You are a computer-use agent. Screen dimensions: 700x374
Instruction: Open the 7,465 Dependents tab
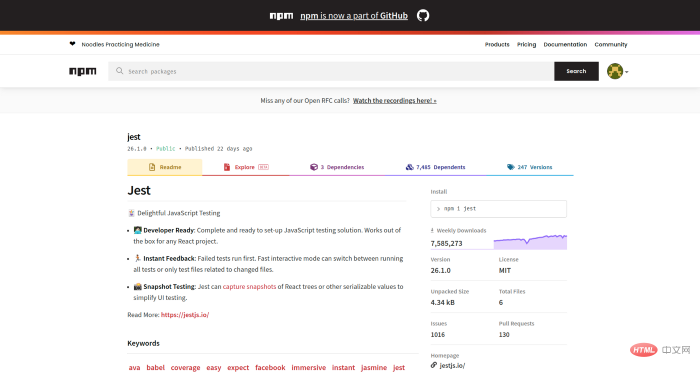pyautogui.click(x=435, y=167)
